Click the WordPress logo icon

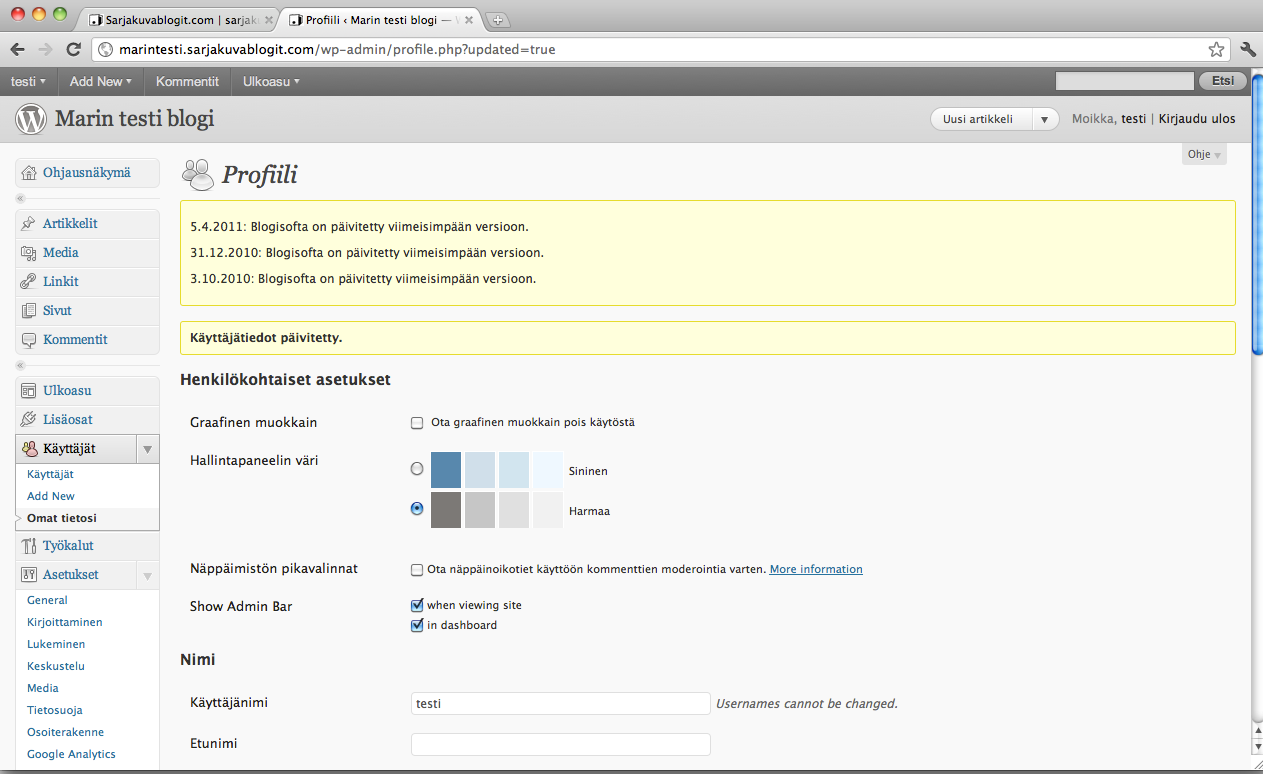pos(31,120)
